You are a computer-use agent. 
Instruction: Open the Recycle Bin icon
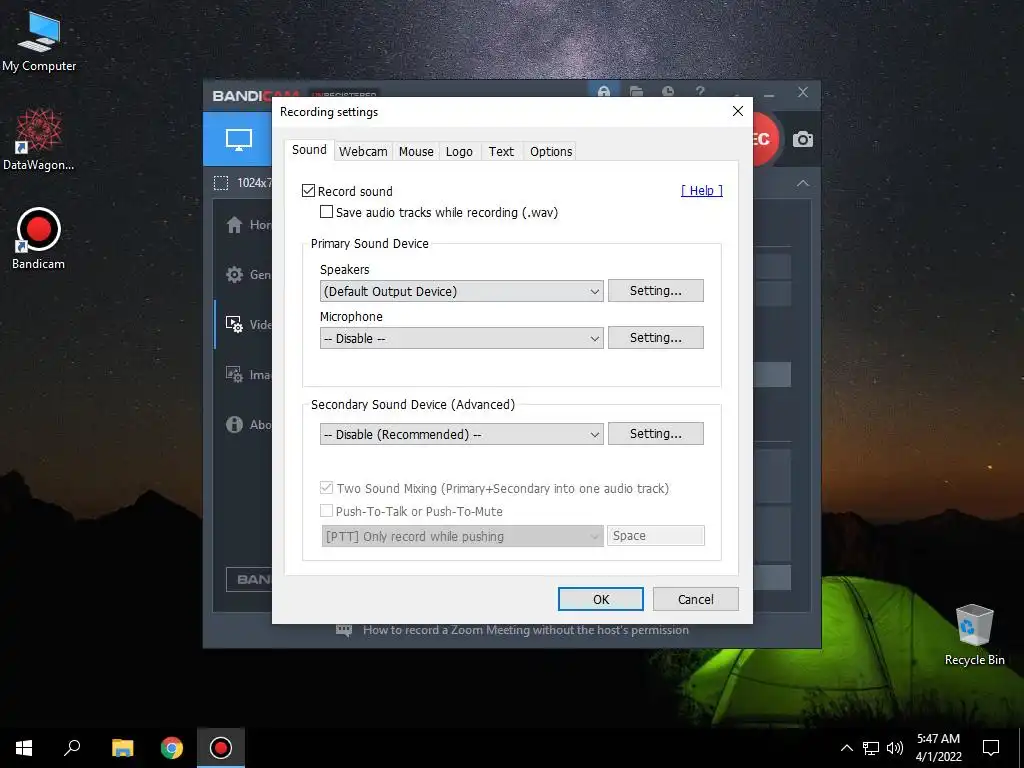click(974, 635)
